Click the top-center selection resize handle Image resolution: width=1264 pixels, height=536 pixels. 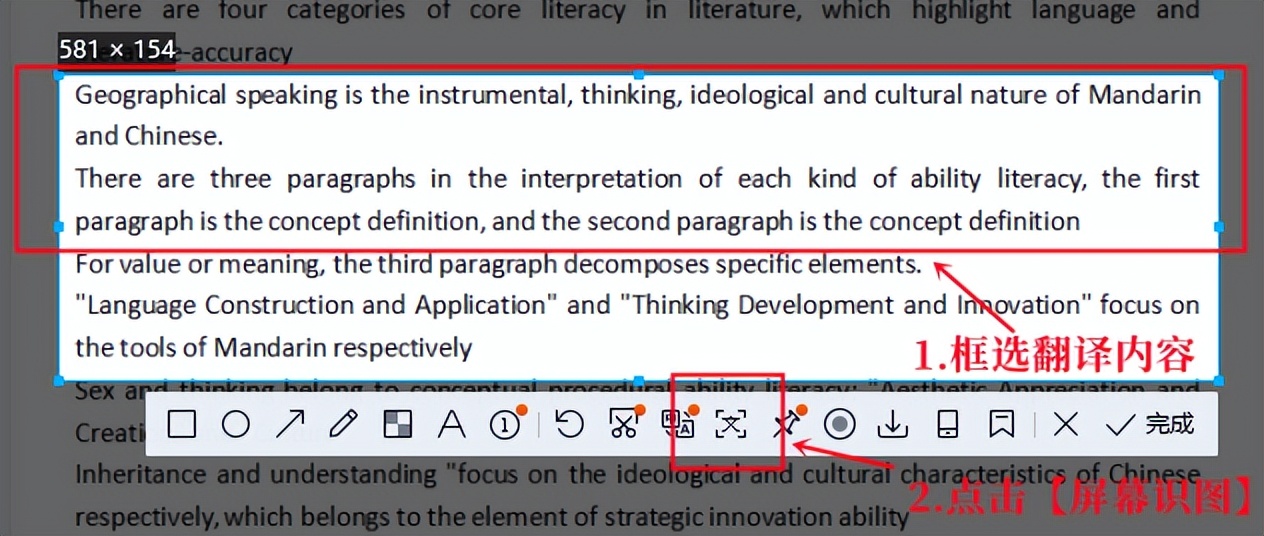point(639,75)
